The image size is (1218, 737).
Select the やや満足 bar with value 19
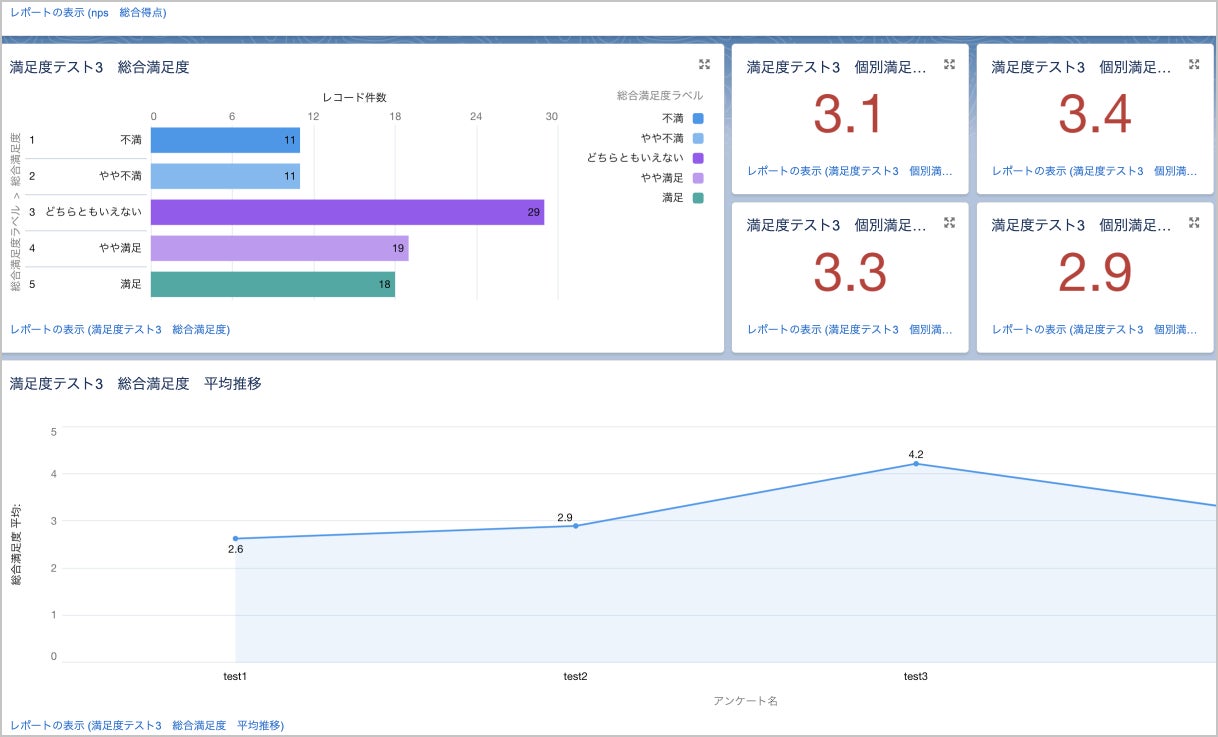pyautogui.click(x=279, y=248)
